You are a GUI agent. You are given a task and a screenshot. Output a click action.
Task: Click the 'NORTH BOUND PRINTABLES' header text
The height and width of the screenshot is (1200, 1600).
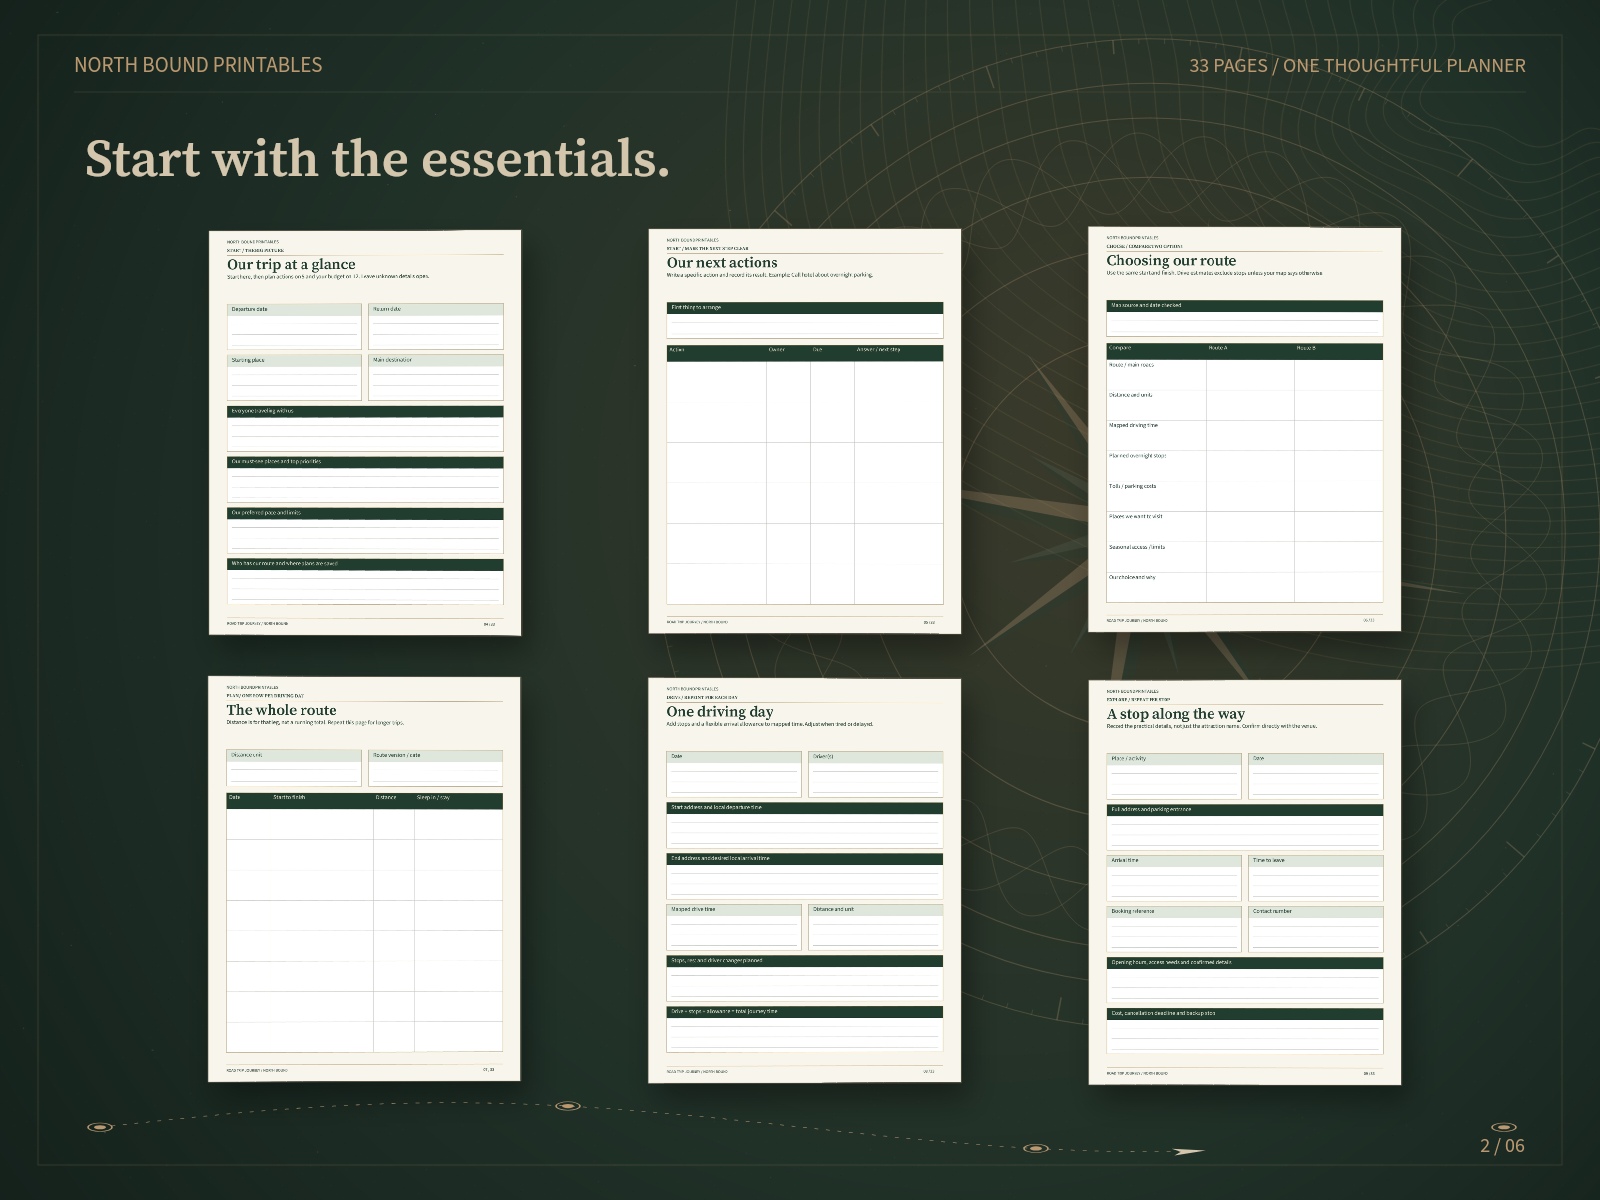[198, 65]
